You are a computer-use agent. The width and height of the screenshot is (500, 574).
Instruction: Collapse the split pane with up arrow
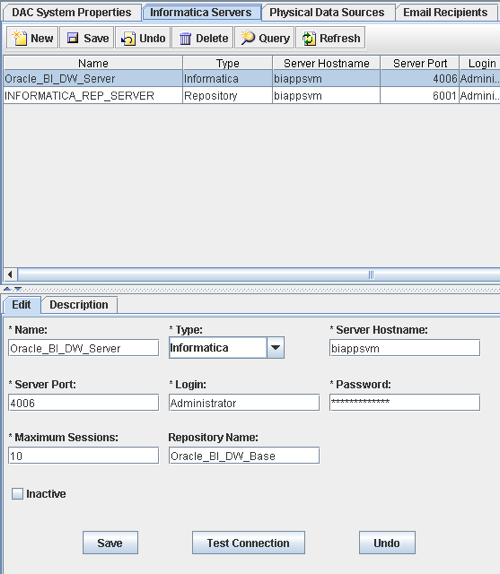click(x=7, y=289)
